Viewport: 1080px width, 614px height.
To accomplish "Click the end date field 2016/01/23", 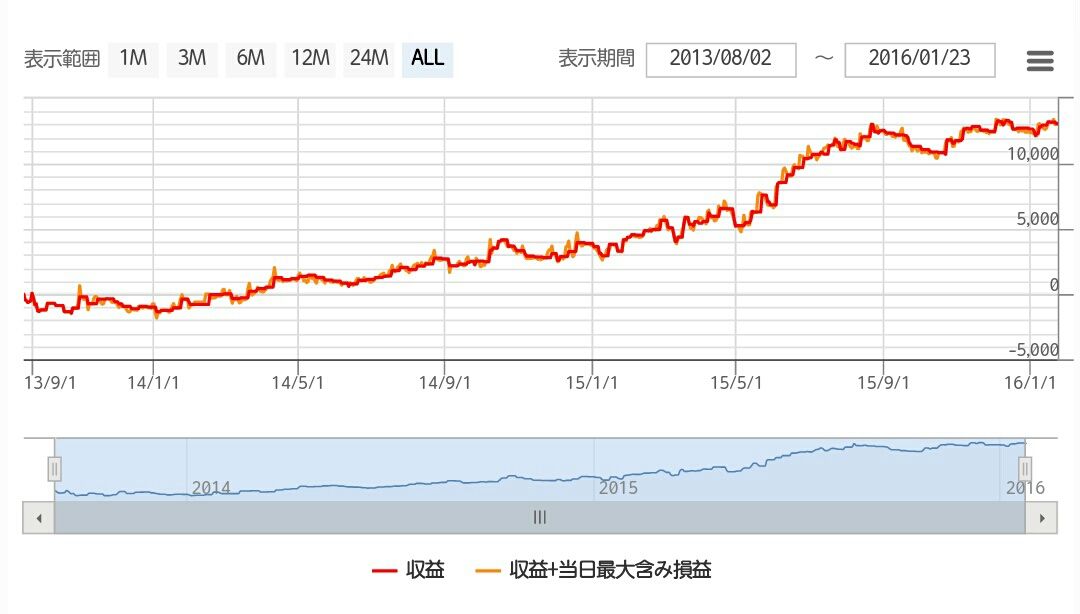I will pyautogui.click(x=920, y=59).
